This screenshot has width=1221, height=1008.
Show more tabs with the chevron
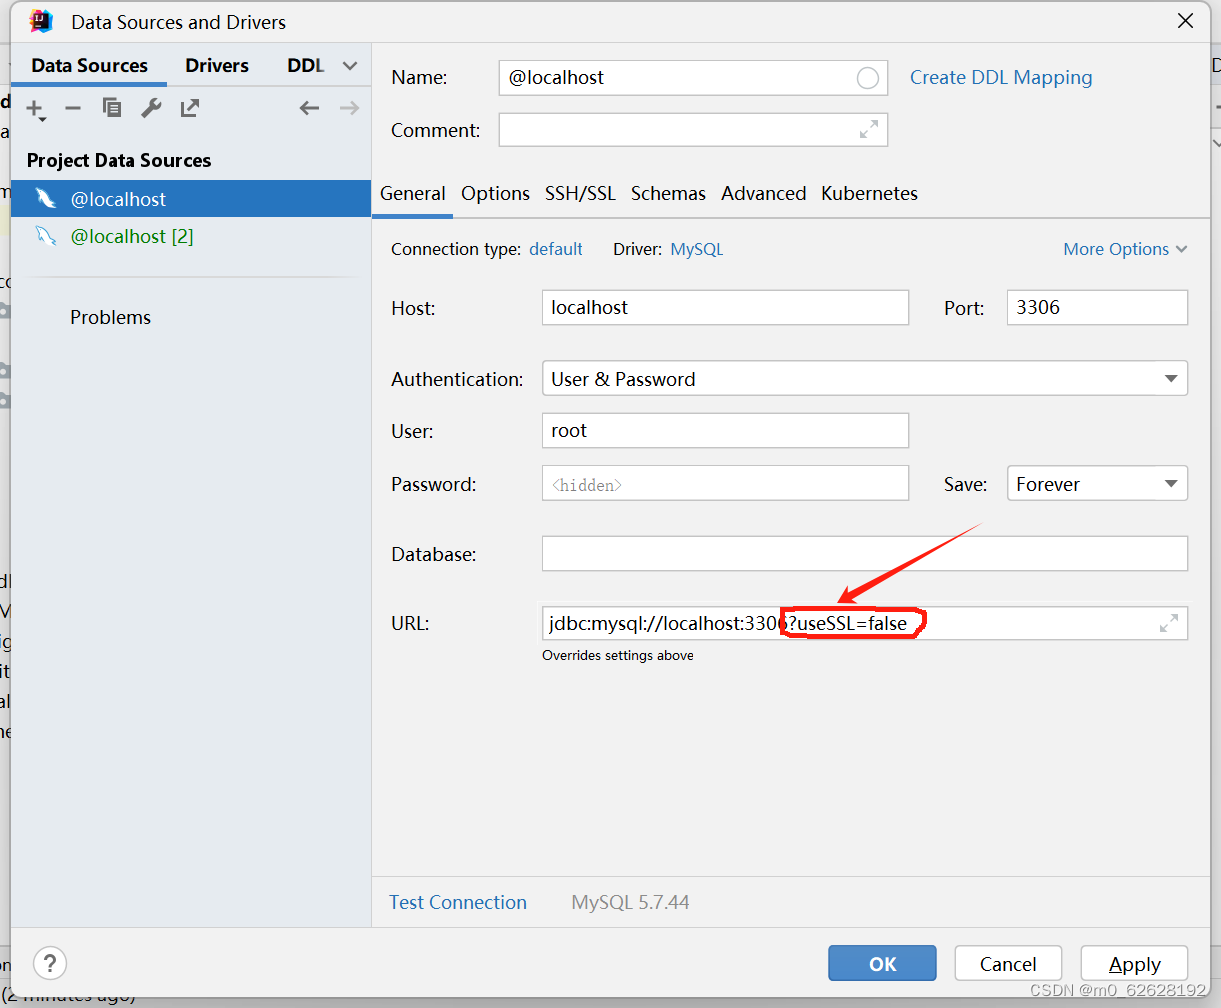pyautogui.click(x=350, y=66)
